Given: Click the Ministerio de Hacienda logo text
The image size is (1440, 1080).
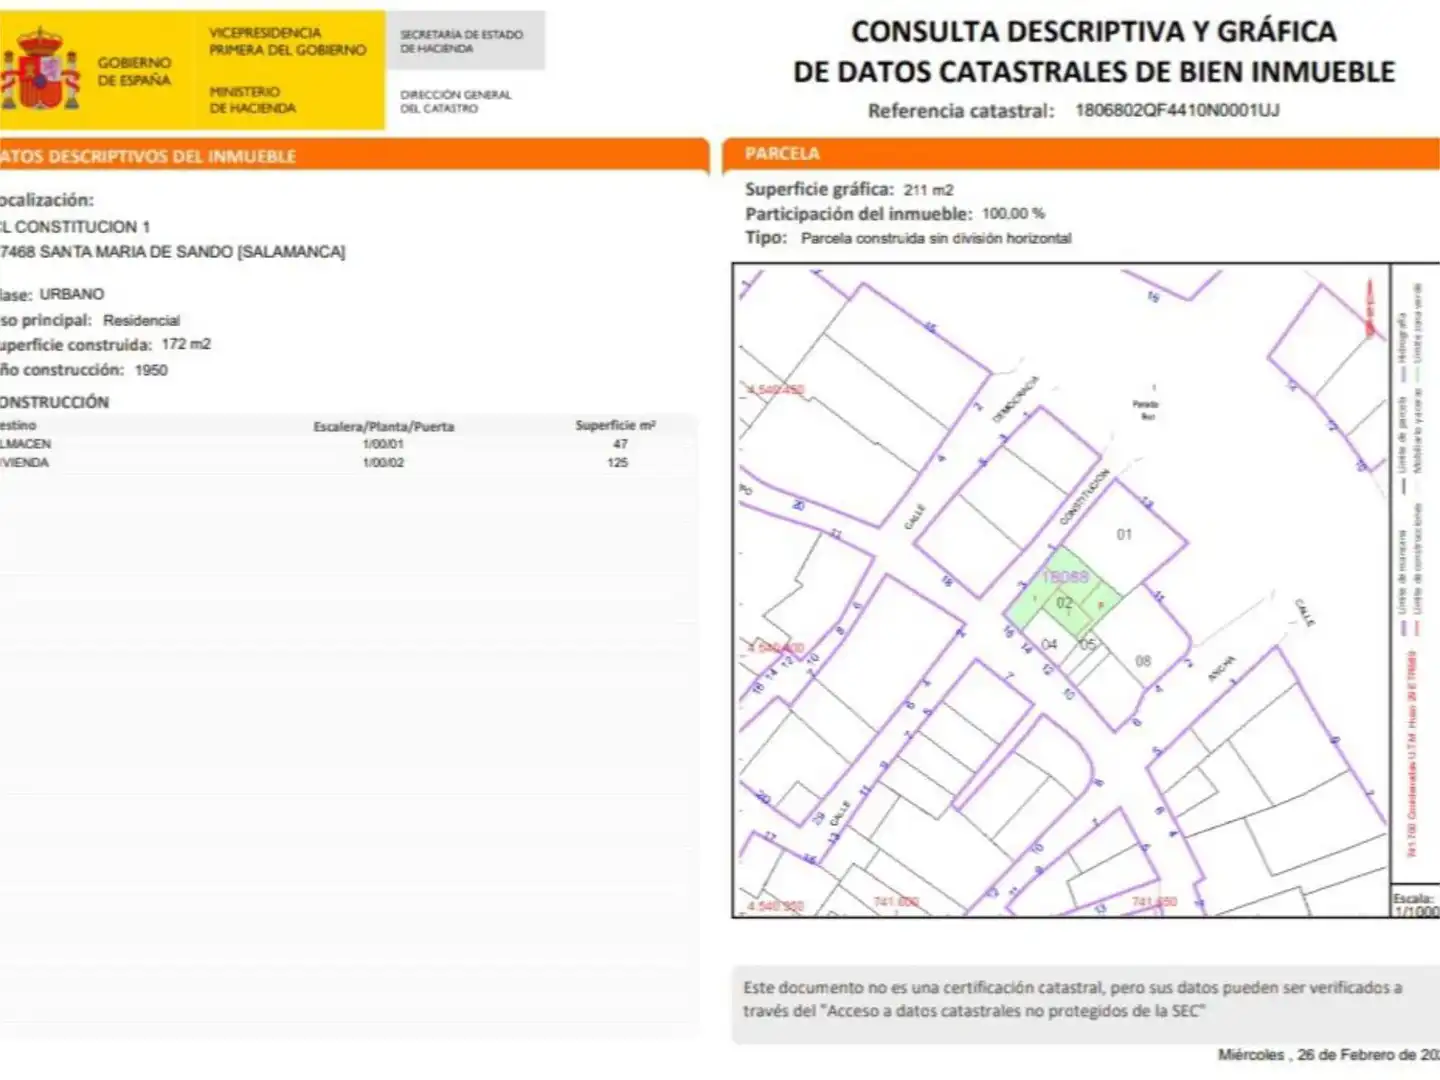Looking at the screenshot, I should click(x=252, y=100).
